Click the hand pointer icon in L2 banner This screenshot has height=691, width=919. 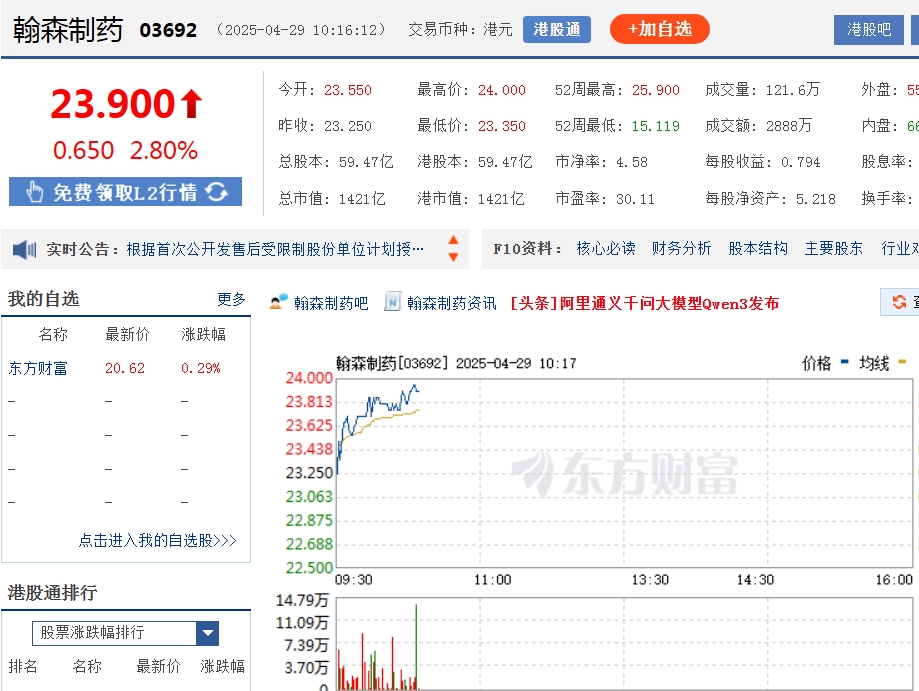click(x=35, y=192)
